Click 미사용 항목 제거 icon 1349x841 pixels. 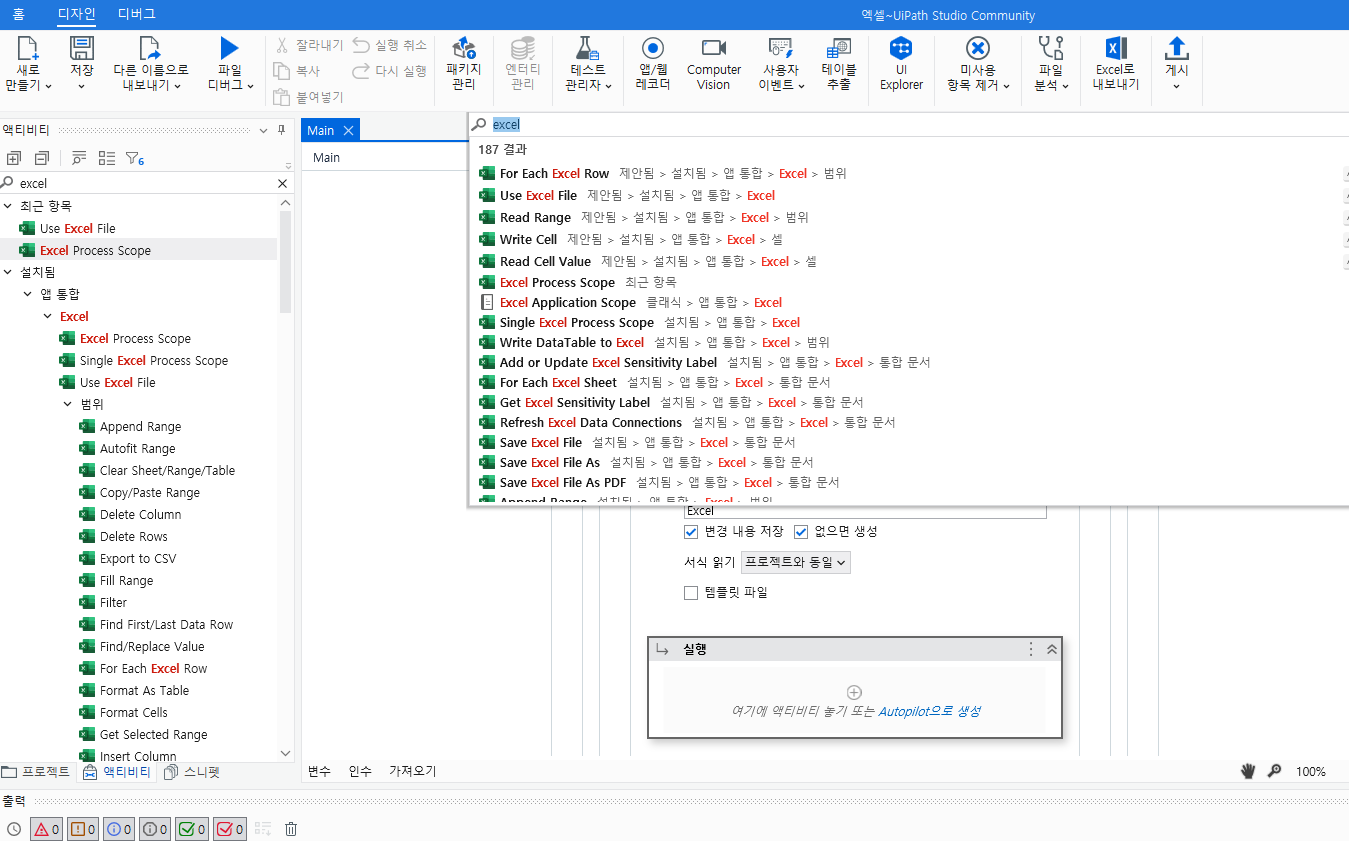tap(978, 48)
